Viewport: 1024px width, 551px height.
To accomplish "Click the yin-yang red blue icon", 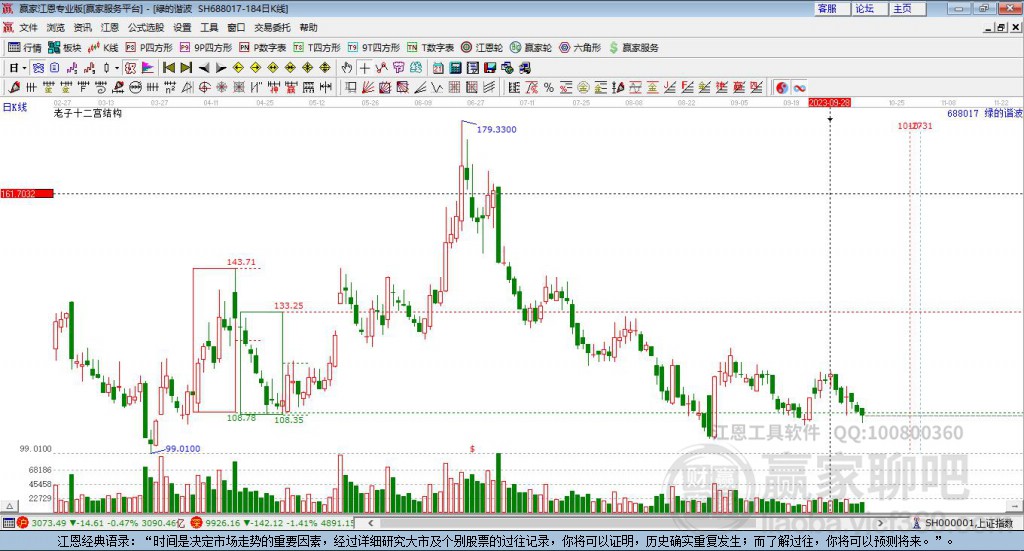I will pos(782,87).
